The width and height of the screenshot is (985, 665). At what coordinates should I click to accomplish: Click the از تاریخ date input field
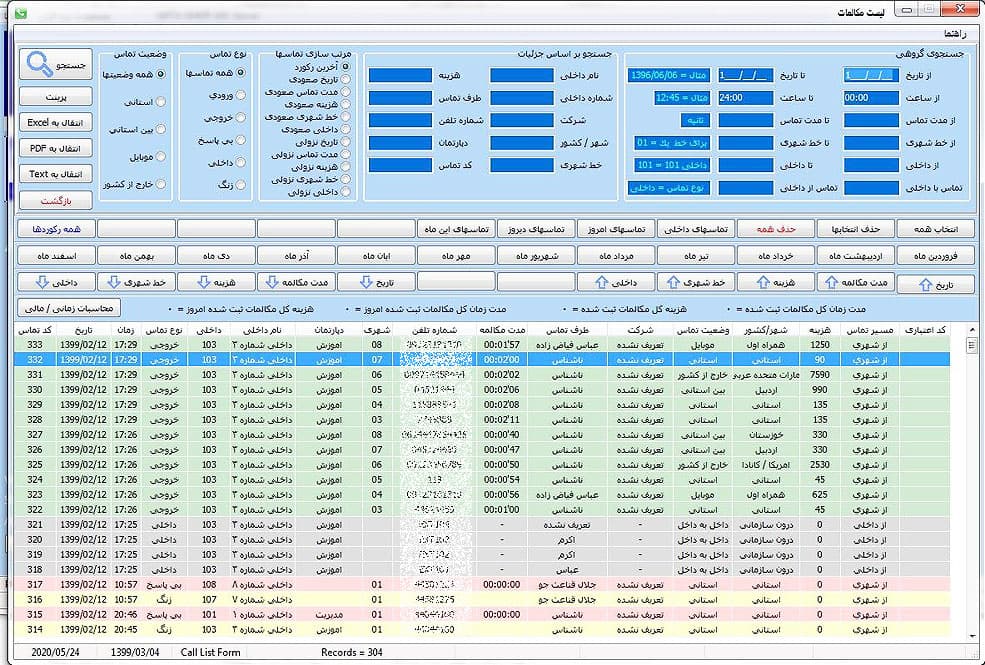click(x=871, y=75)
